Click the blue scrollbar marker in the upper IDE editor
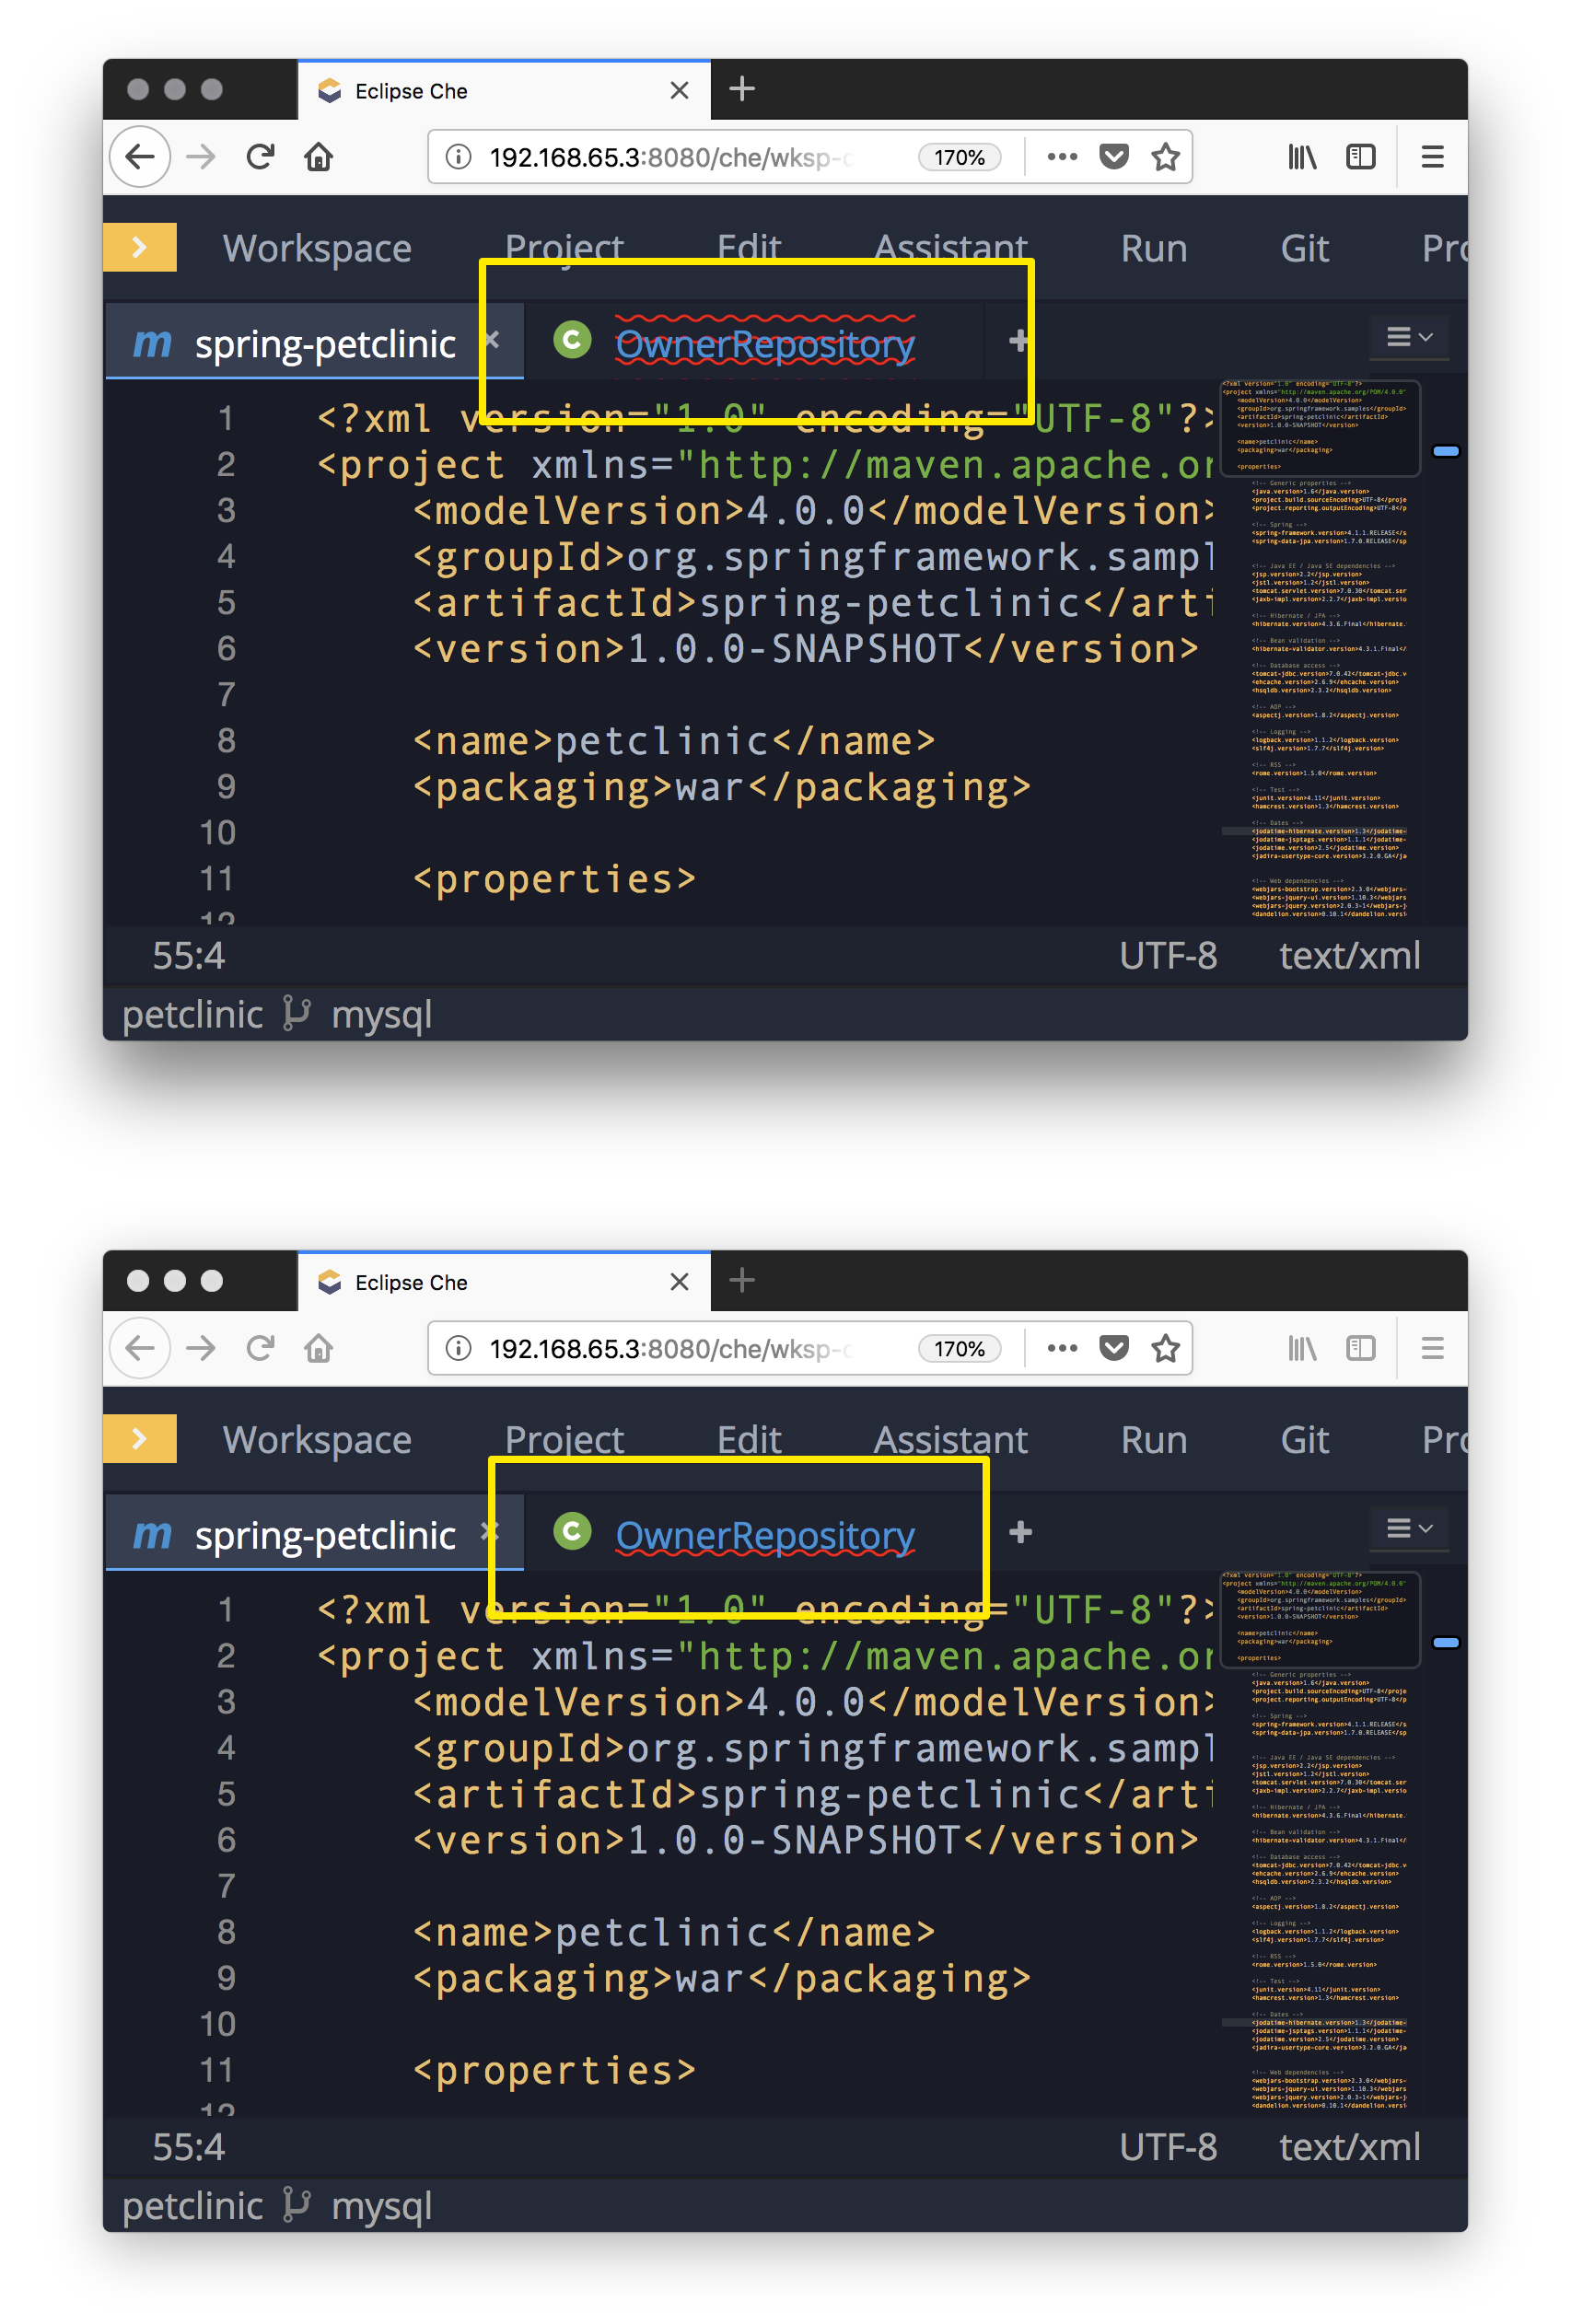This screenshot has width=1571, height=2324. coord(1446,451)
